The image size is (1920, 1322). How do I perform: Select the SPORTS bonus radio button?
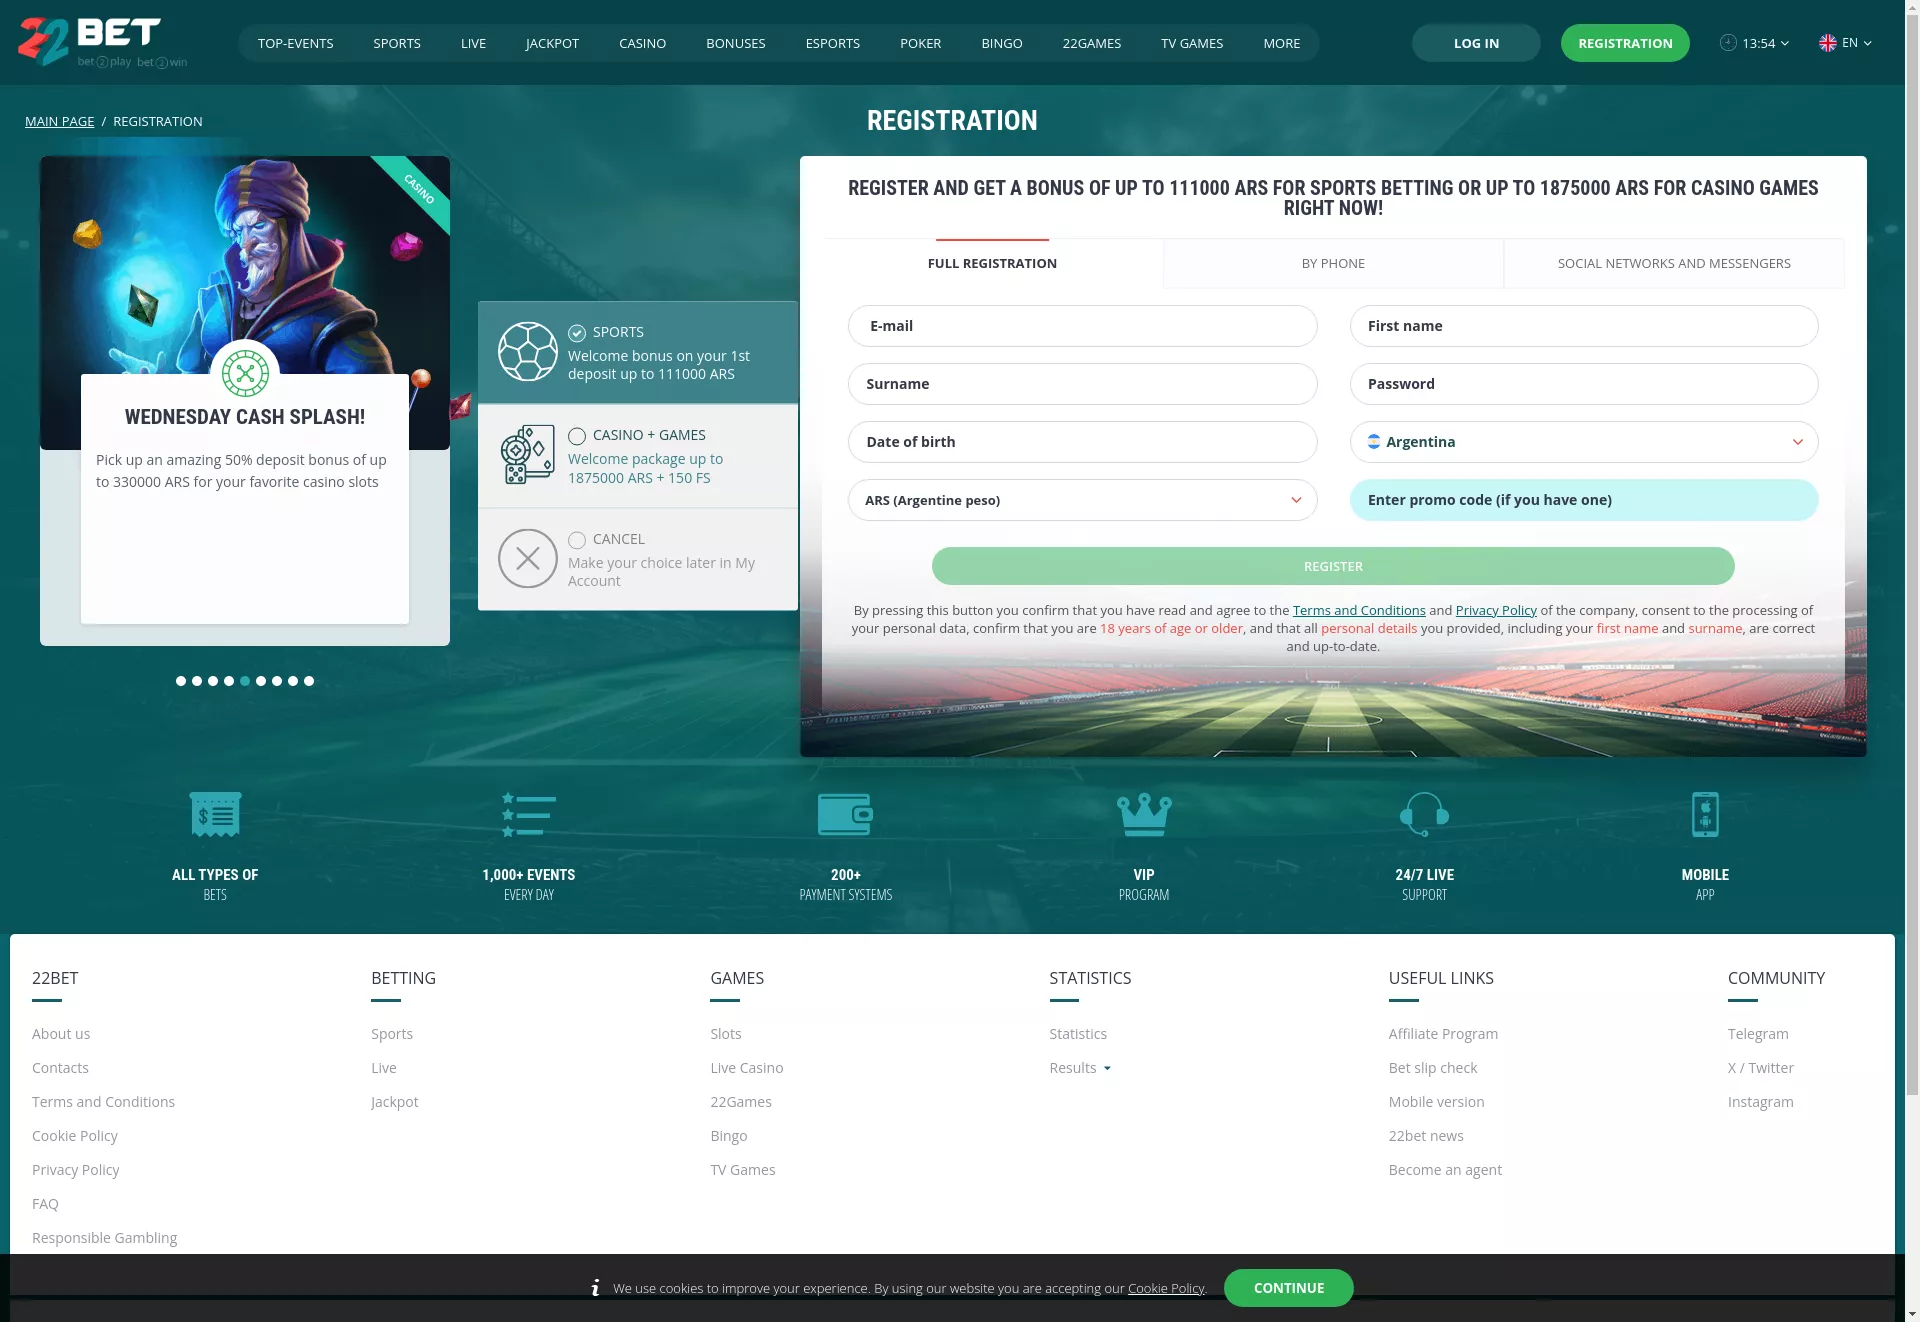[577, 333]
